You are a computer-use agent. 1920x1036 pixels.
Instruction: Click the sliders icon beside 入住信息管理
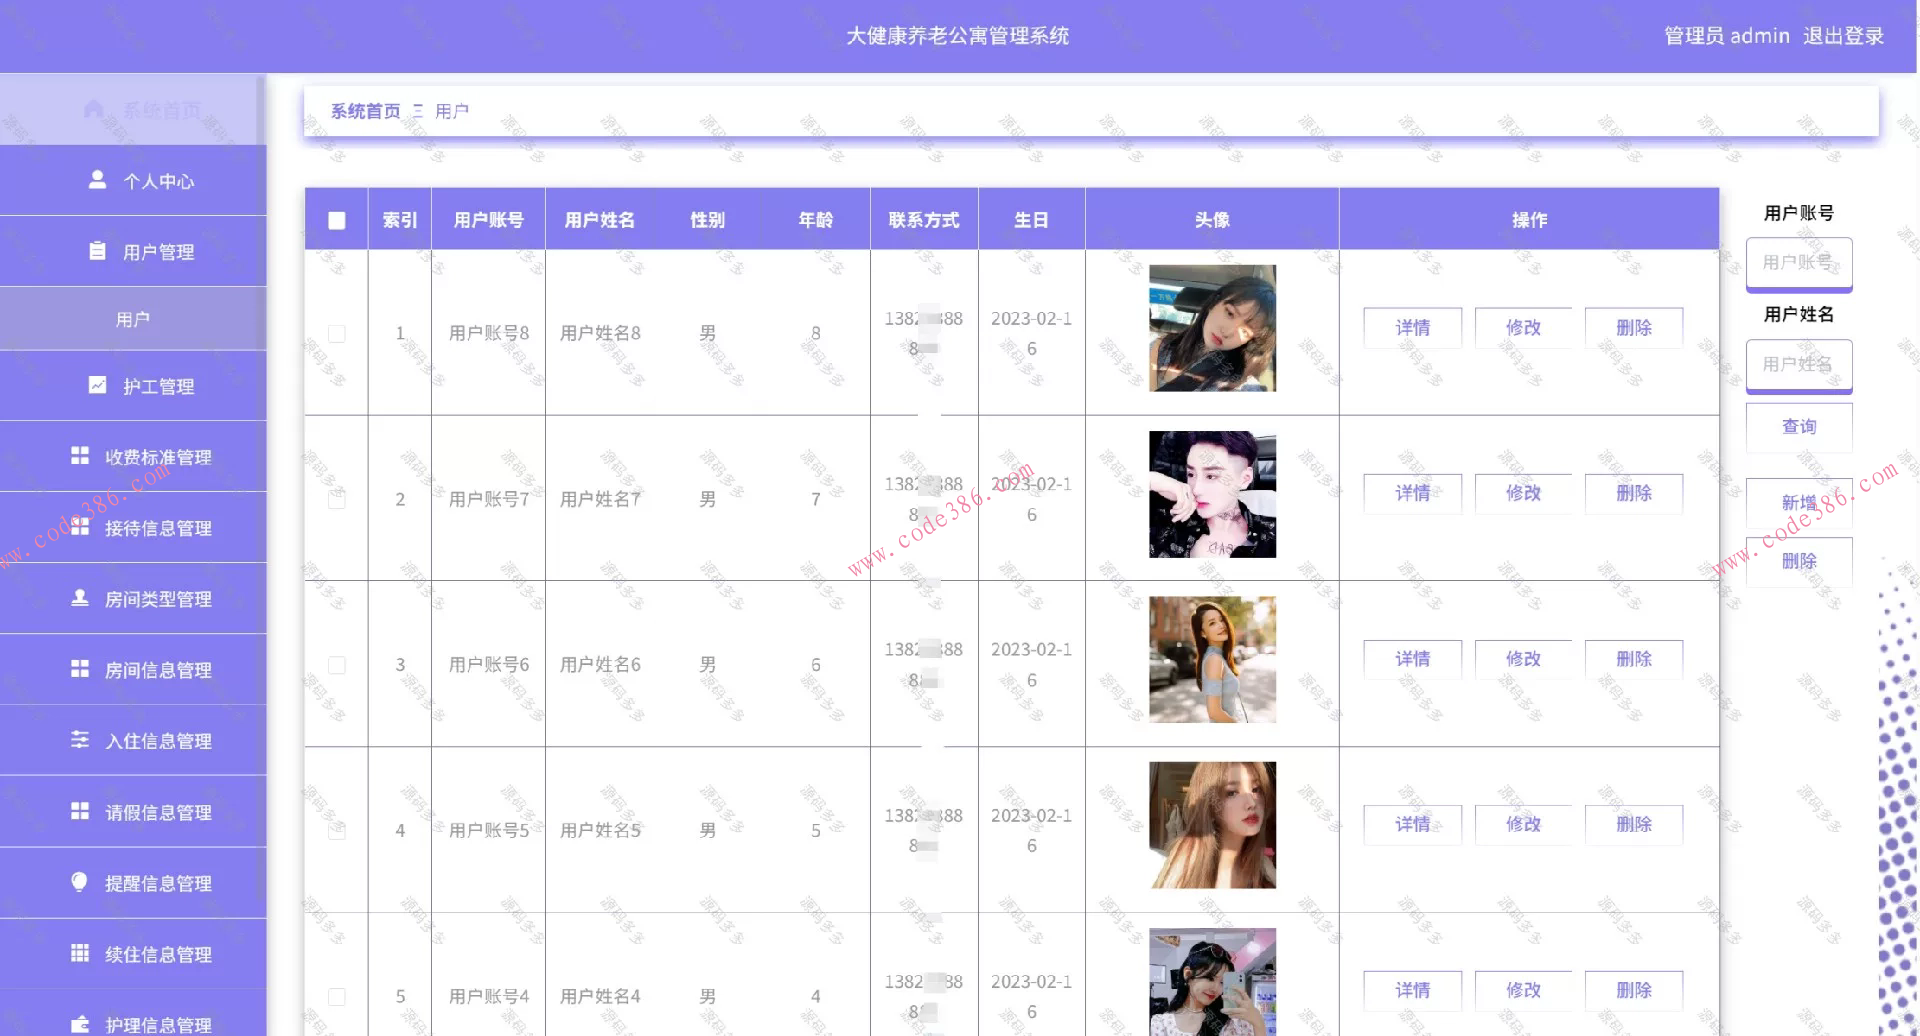tap(80, 740)
